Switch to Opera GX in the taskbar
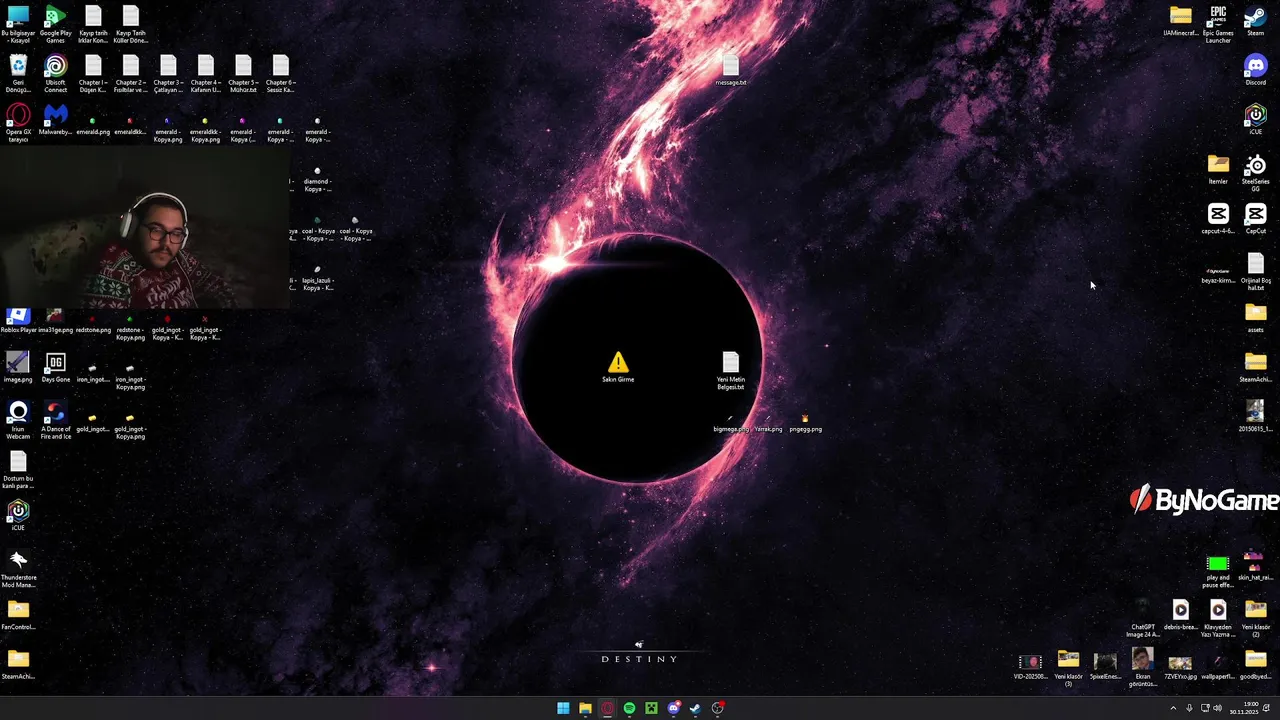 click(607, 708)
